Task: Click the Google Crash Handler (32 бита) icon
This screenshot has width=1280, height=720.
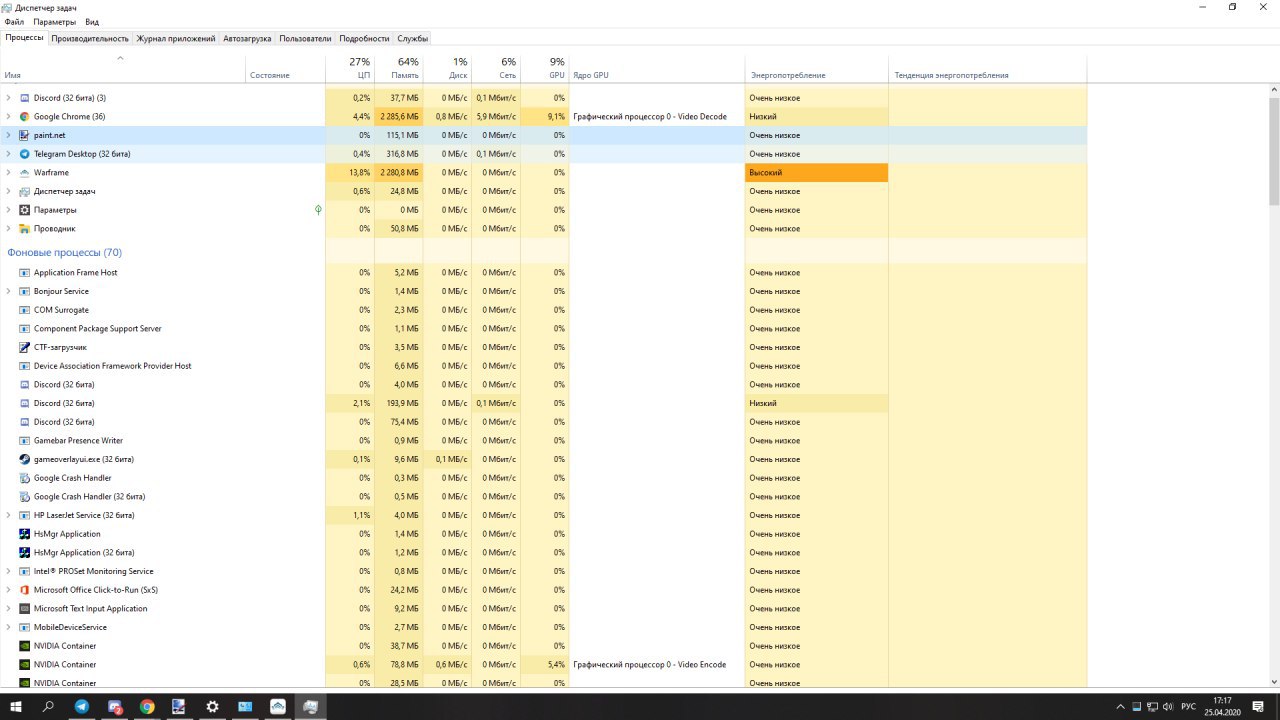Action: [x=25, y=496]
